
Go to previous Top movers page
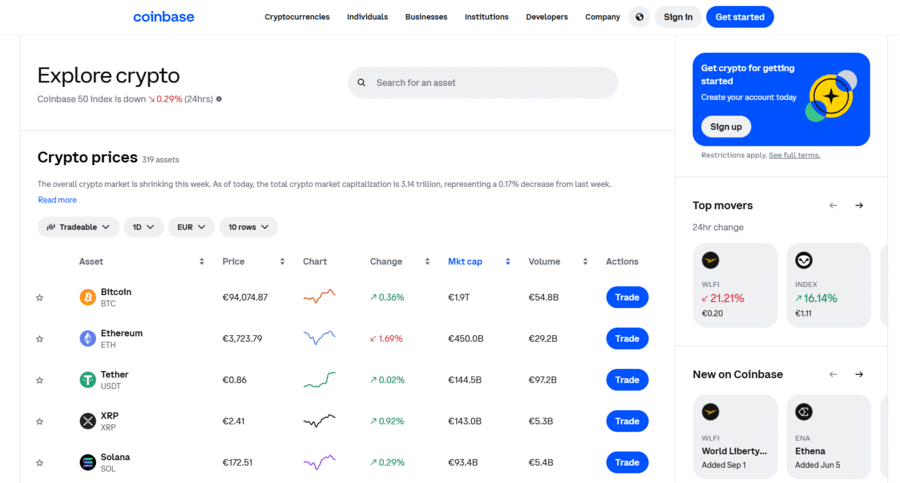pyautogui.click(x=833, y=205)
